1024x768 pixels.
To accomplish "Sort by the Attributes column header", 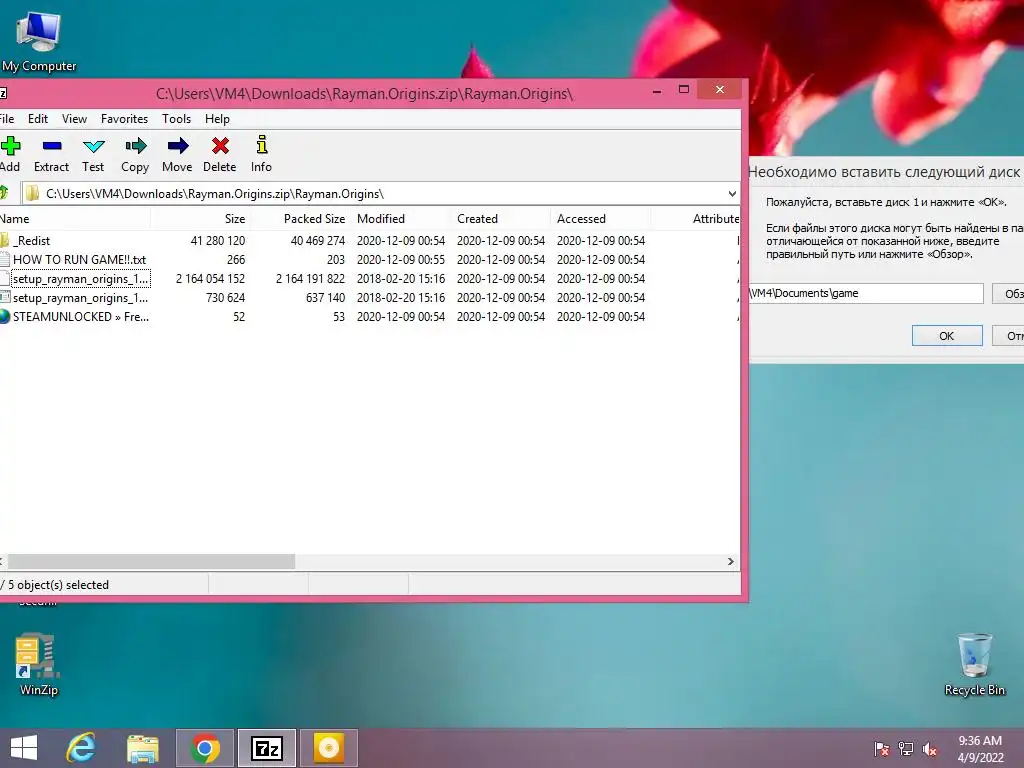I will pyautogui.click(x=696, y=219).
